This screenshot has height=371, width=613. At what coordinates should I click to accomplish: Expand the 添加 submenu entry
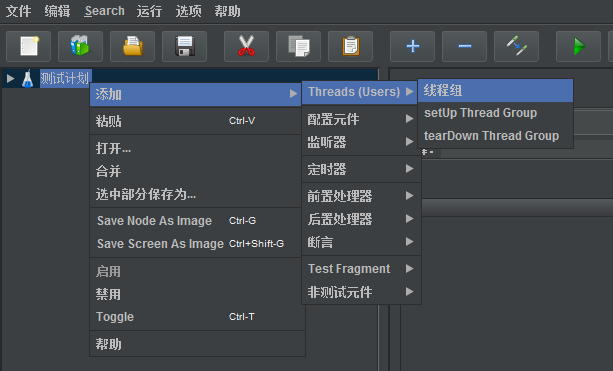[x=195, y=95]
